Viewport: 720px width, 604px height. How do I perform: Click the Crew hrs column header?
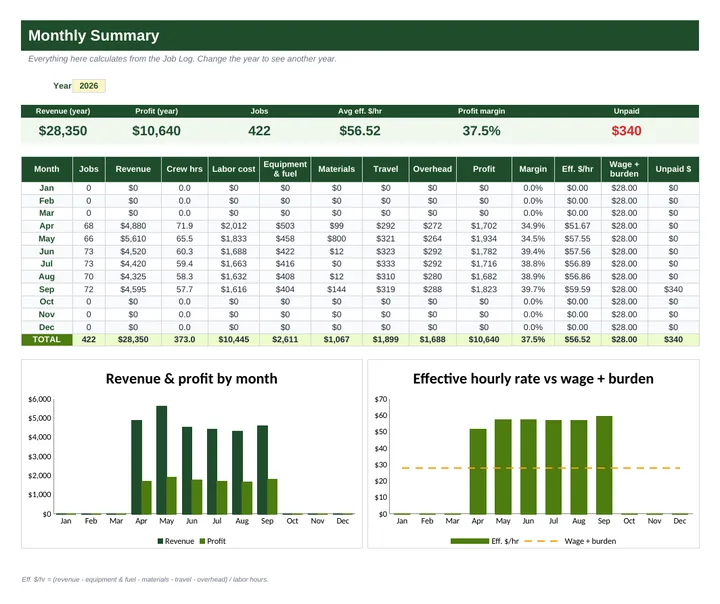pyautogui.click(x=185, y=169)
